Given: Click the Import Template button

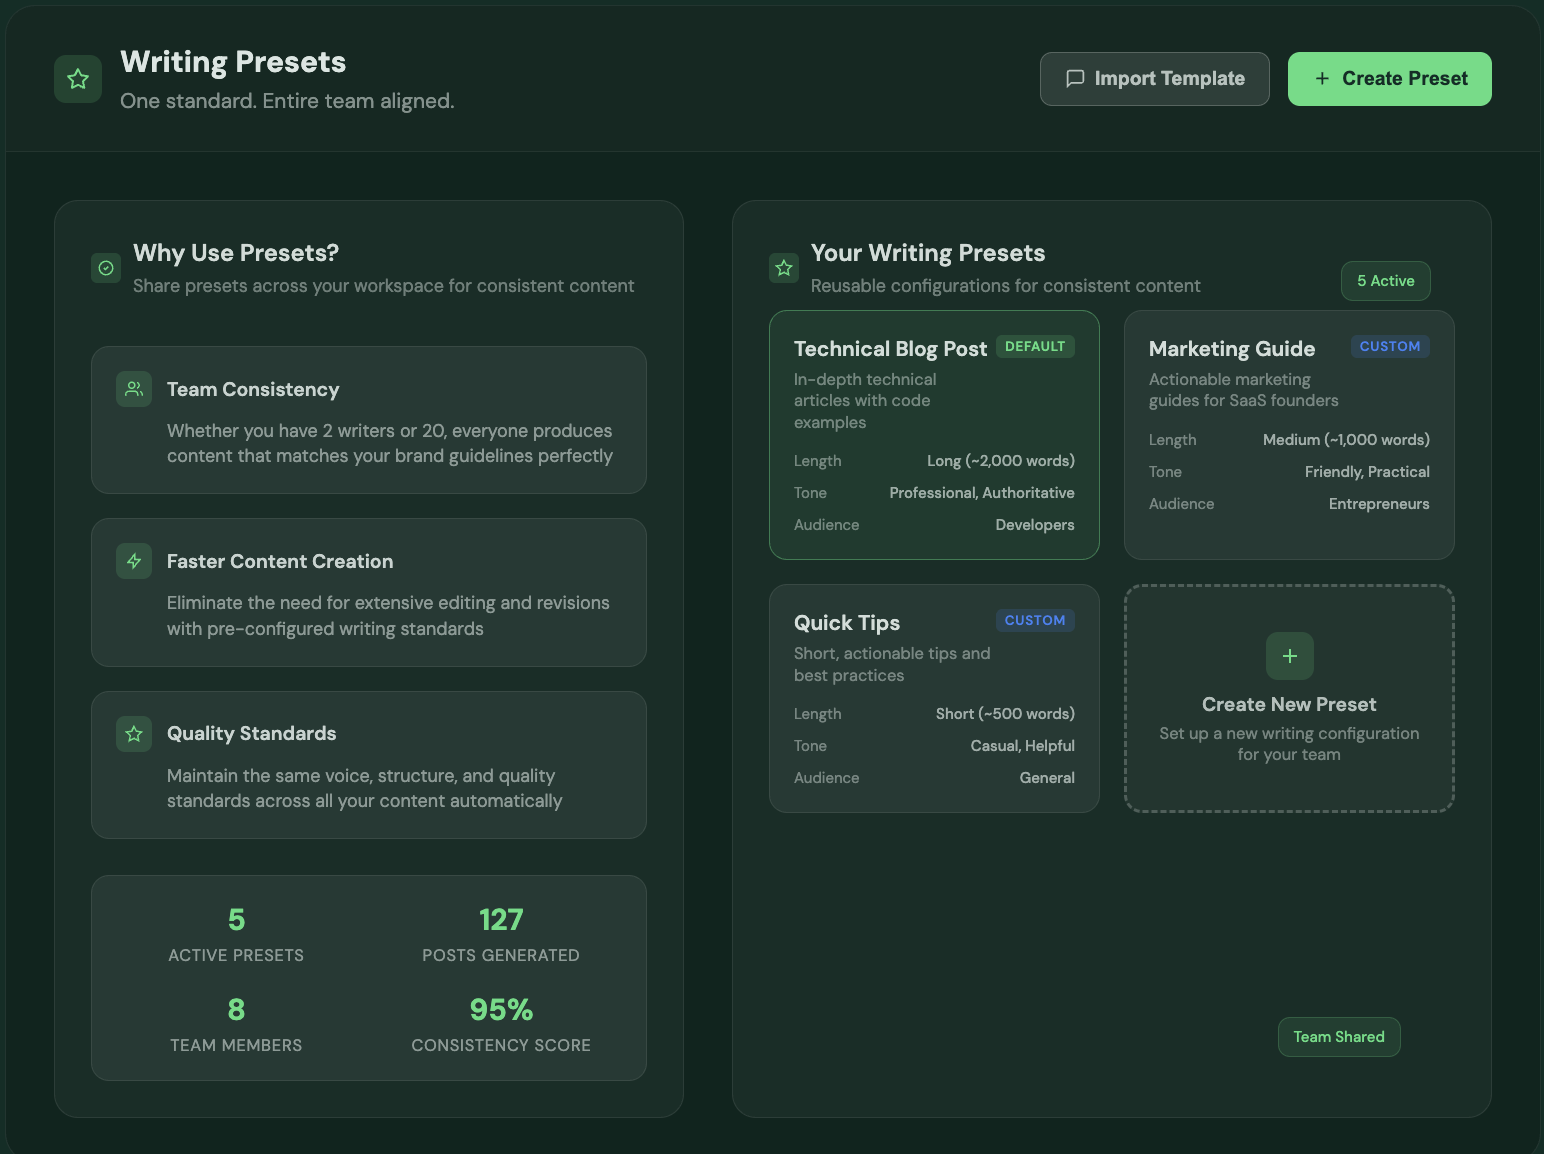Looking at the screenshot, I should coord(1154,79).
